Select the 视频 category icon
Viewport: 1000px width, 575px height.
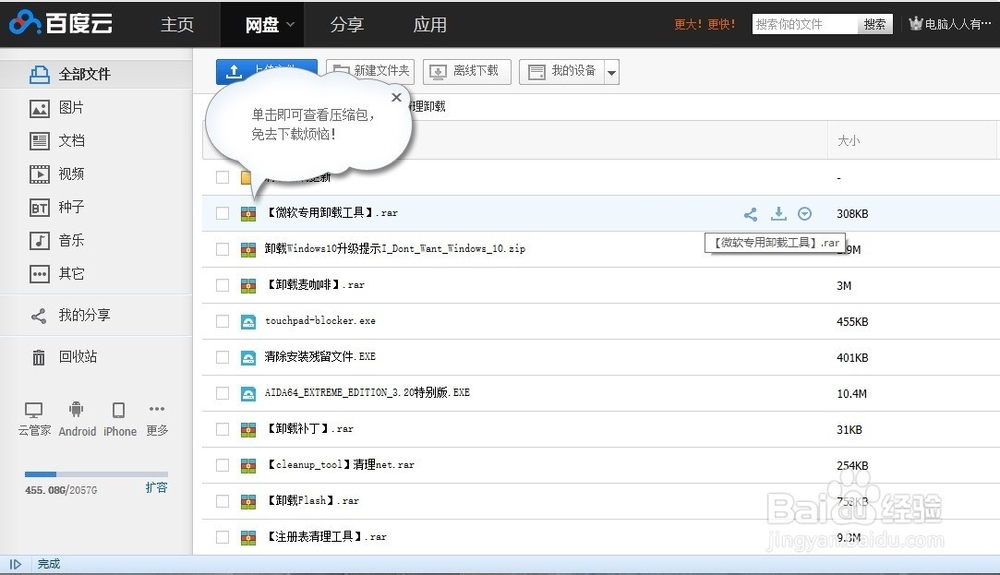(40, 174)
